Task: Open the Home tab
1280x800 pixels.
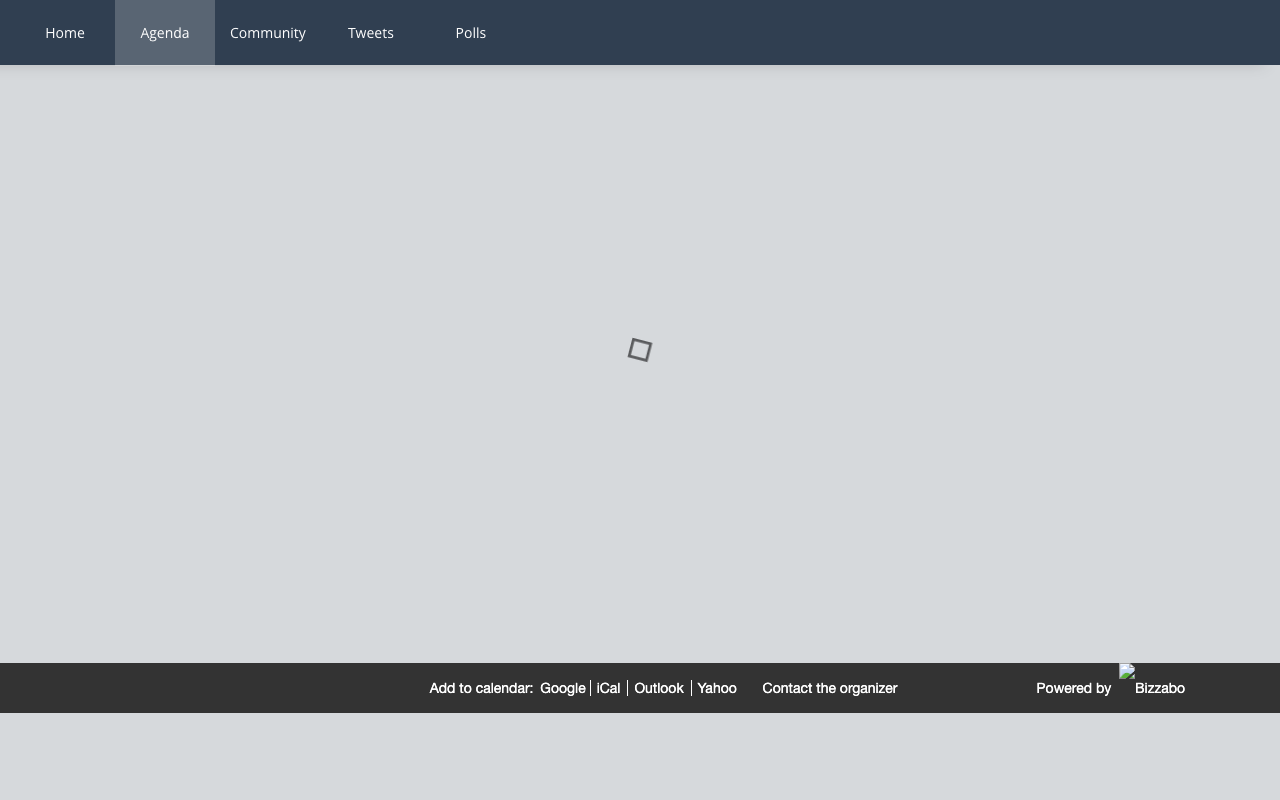Action: (64, 32)
